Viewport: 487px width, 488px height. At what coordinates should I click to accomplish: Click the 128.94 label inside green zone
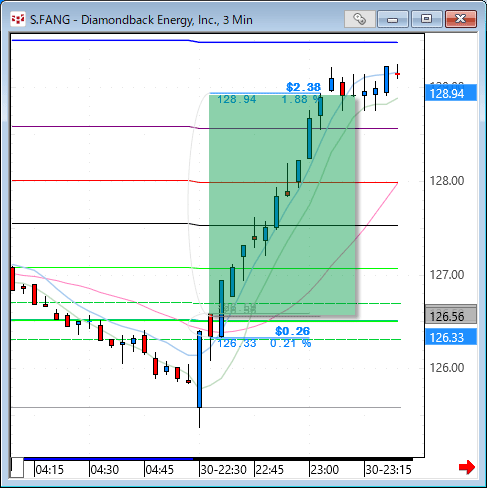237,99
